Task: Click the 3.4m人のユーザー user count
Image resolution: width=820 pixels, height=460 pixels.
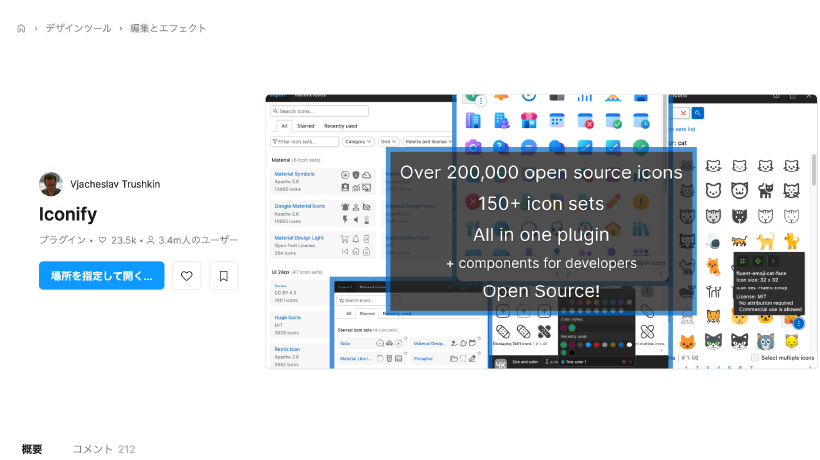Action: [192, 240]
